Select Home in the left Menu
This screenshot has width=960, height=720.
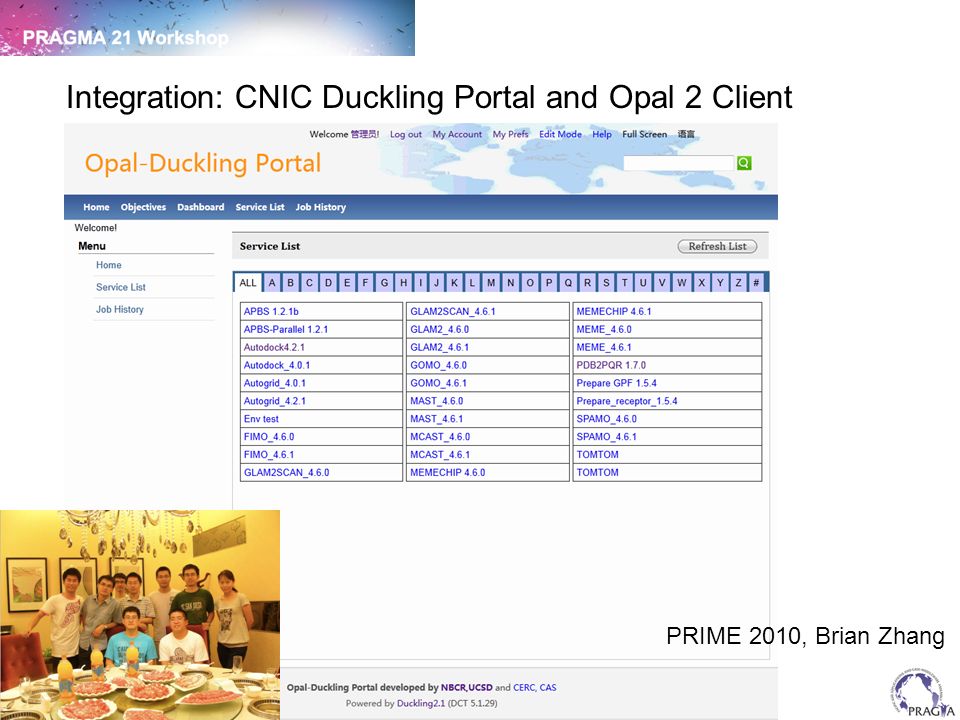[108, 265]
